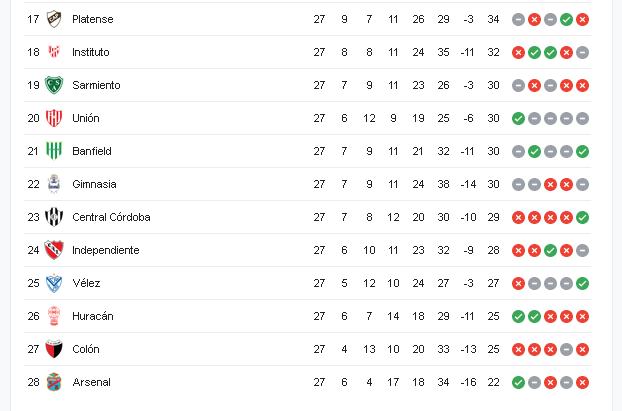Click the Independiente red crest icon
Screen dimensions: 622x411
coord(53,250)
